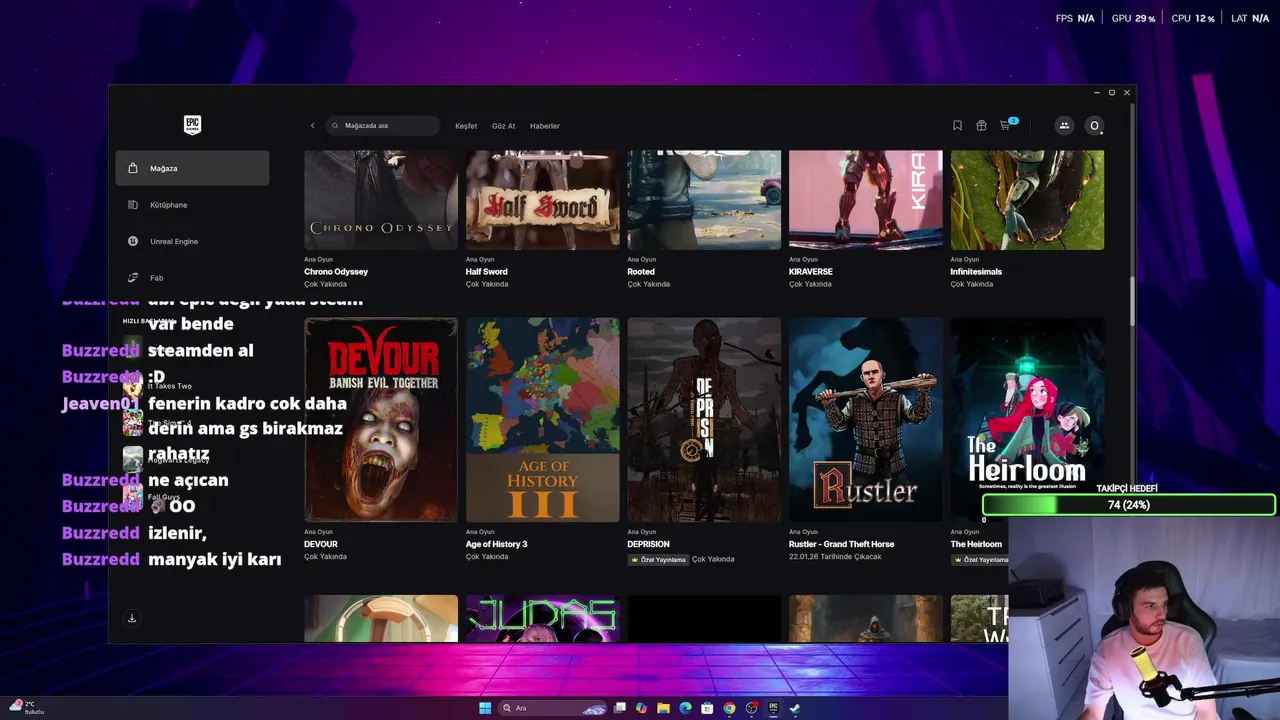Viewport: 1280px width, 720px height.
Task: Open the downloads icon in sidebar bottom
Action: click(x=132, y=618)
